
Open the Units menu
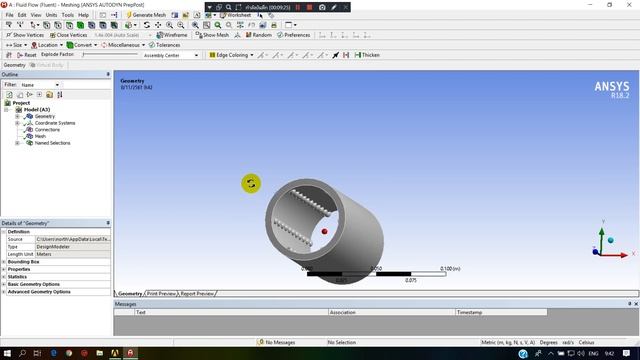[51, 15]
